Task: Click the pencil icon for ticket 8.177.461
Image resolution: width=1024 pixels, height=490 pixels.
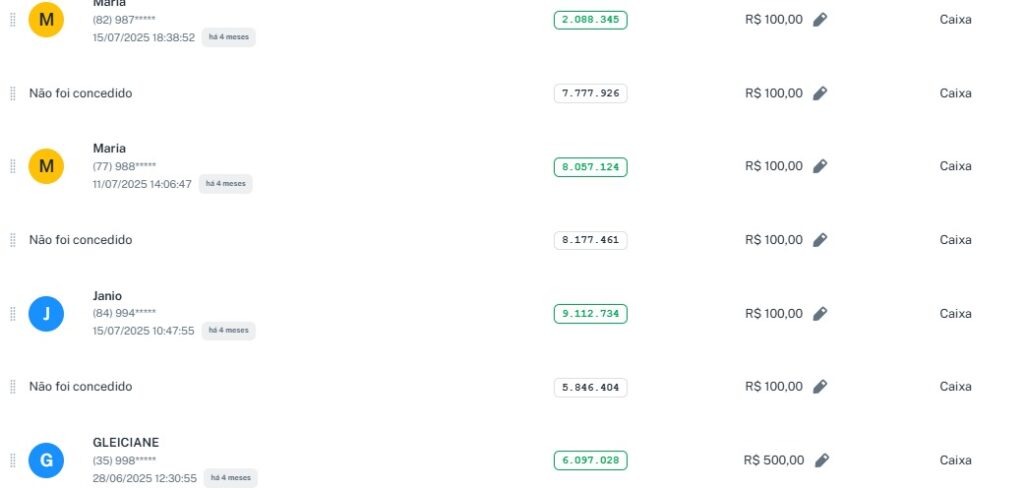Action: (x=820, y=240)
